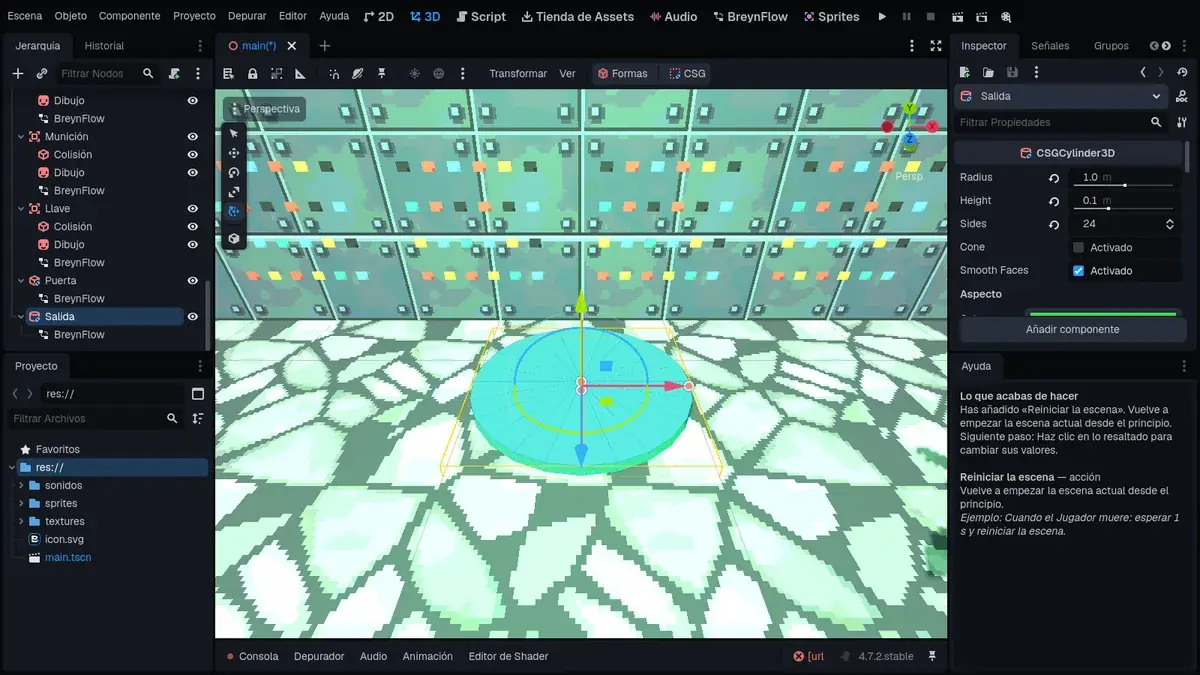Image resolution: width=1200 pixels, height=675 pixels.
Task: Toggle visibility of the Llave node
Action: point(193,209)
